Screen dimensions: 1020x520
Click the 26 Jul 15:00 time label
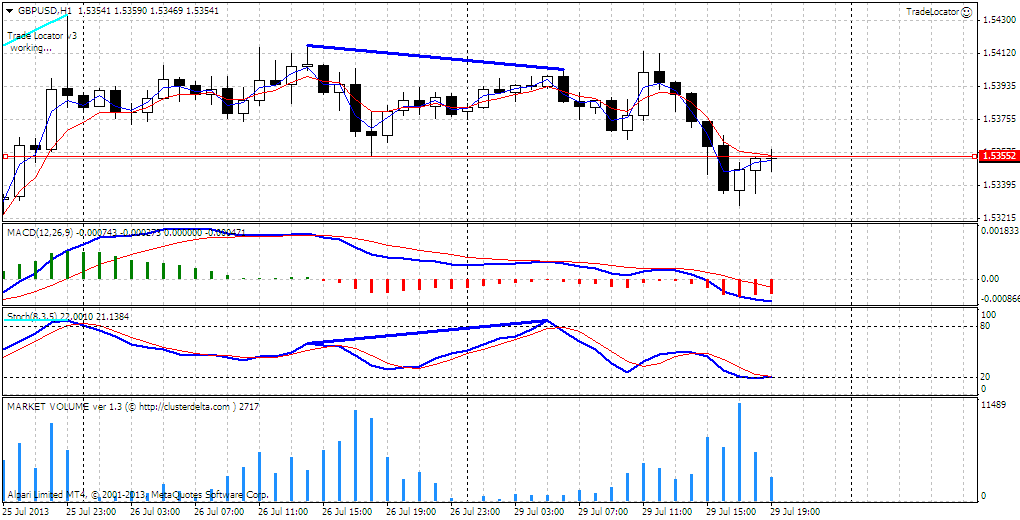345,512
